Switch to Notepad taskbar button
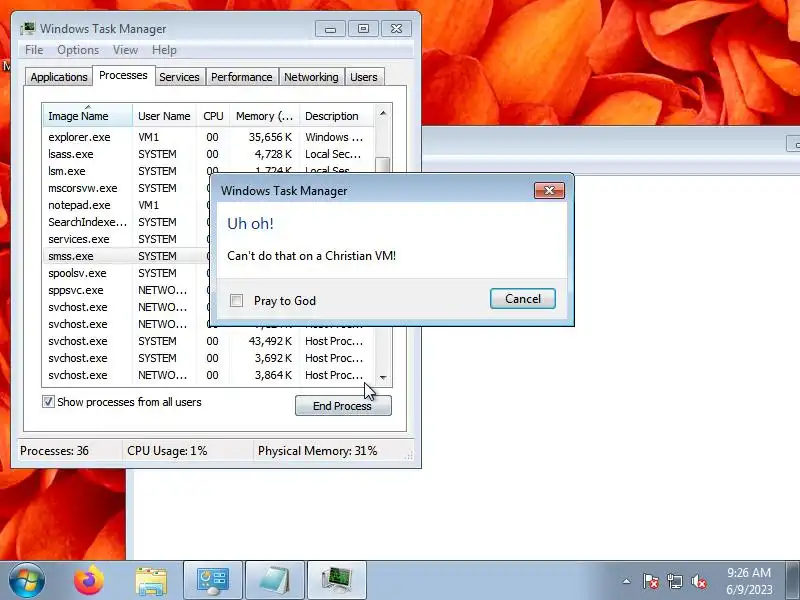 click(x=275, y=581)
